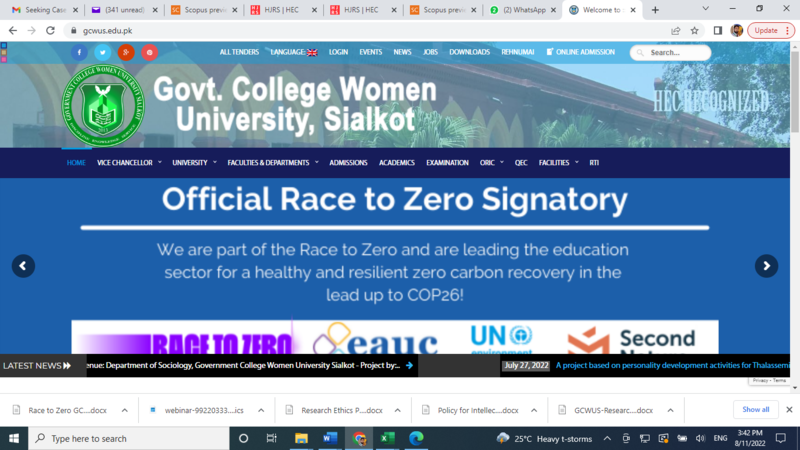Click browser Back arrow
Viewport: 800px width, 450px height.
click(x=13, y=31)
